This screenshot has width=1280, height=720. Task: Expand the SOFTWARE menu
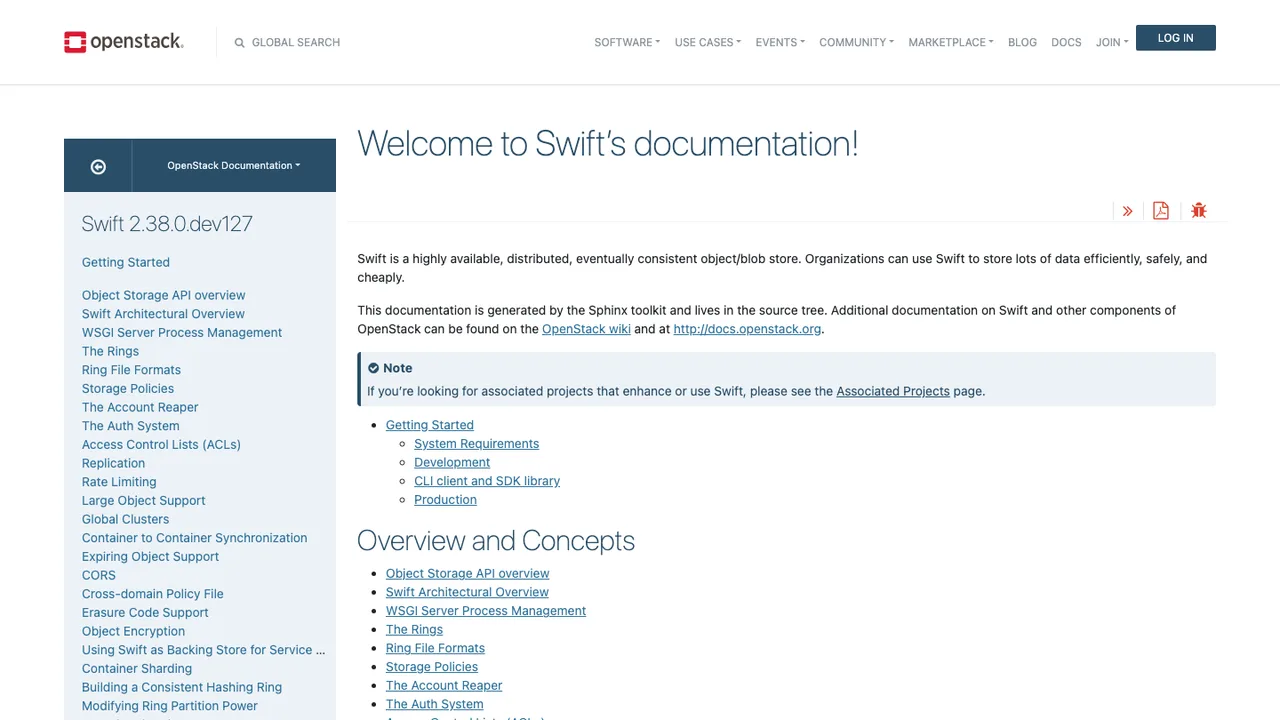627,43
